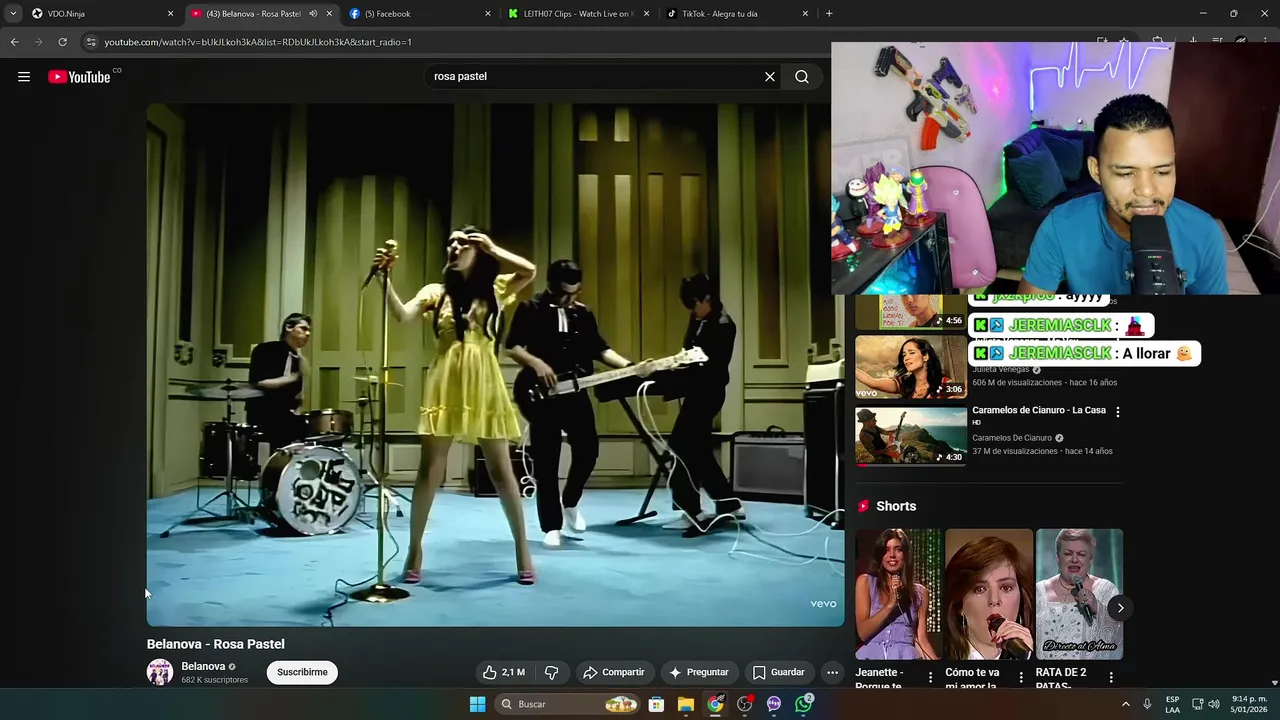Viewport: 1280px width, 720px height.
Task: Open WhatsApp from the taskbar
Action: (804, 704)
